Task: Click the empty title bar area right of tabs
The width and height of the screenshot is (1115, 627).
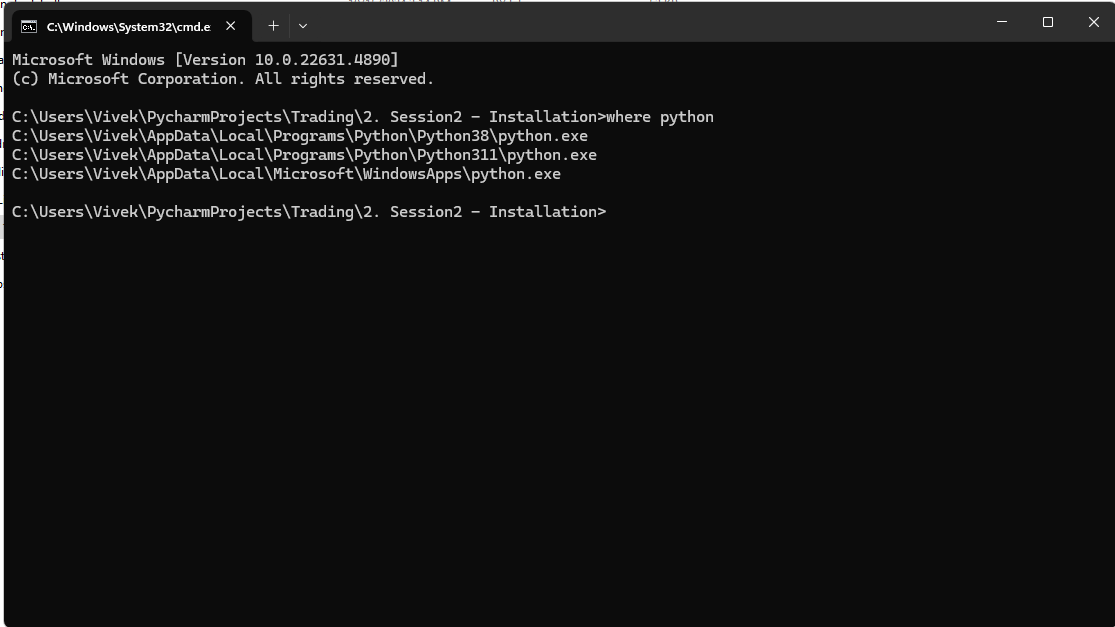Action: pyautogui.click(x=640, y=23)
